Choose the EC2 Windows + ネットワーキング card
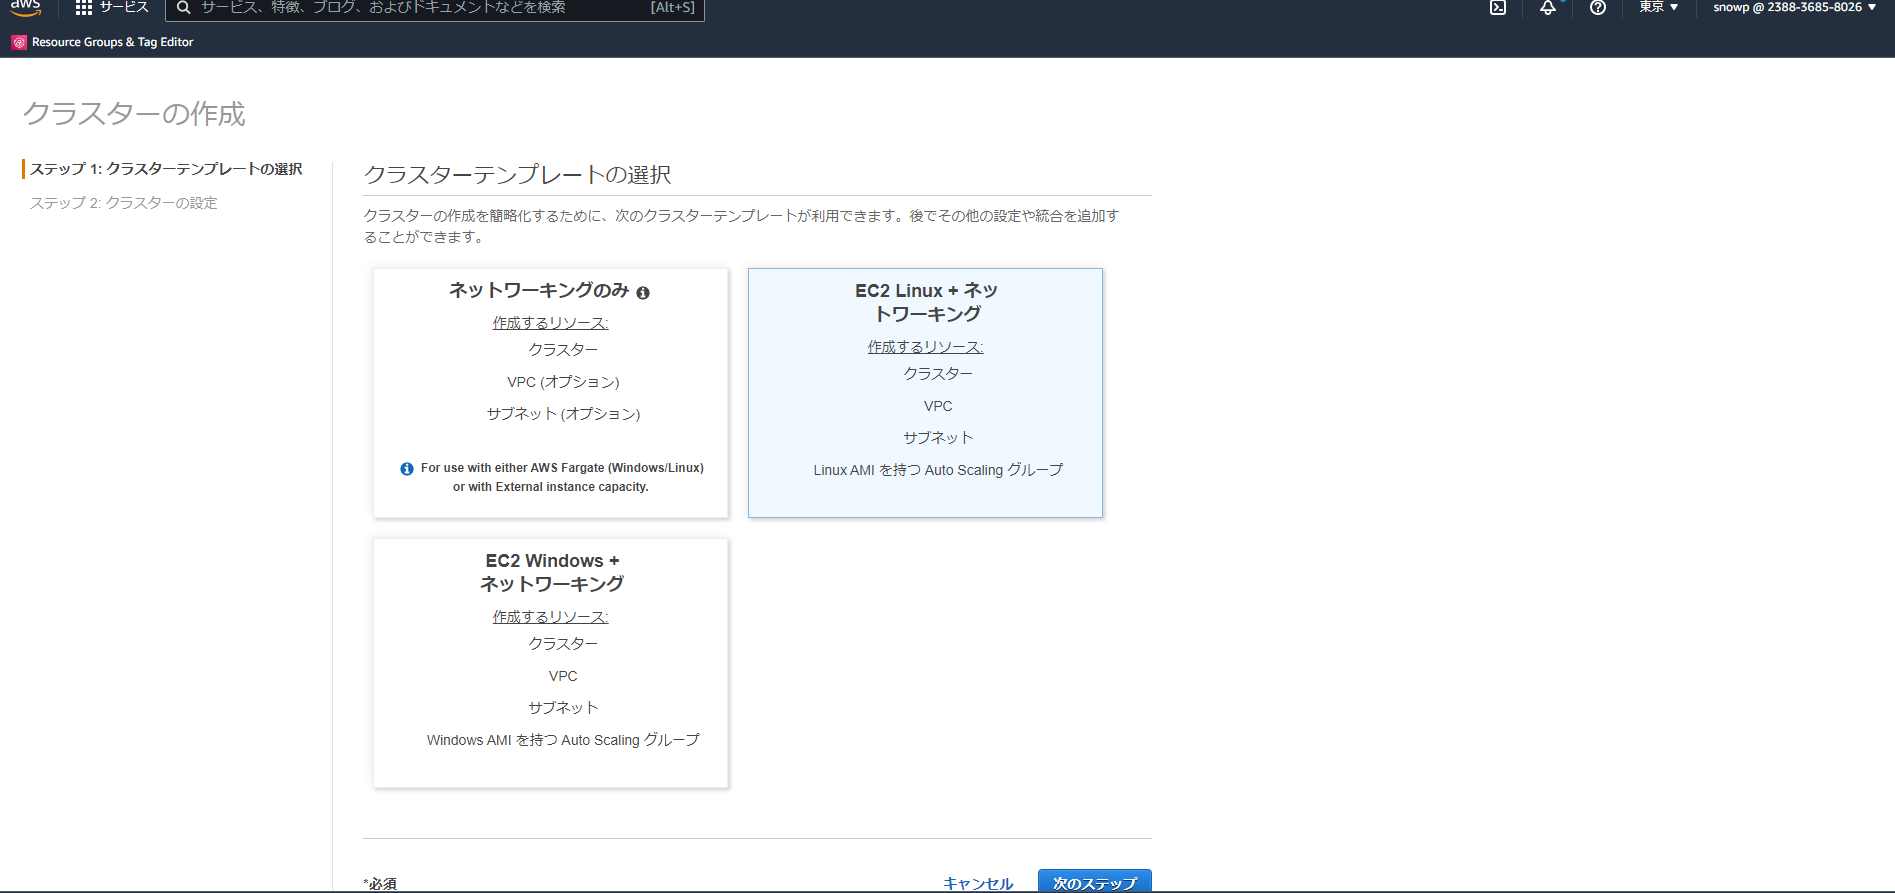The width and height of the screenshot is (1895, 893). tap(550, 663)
